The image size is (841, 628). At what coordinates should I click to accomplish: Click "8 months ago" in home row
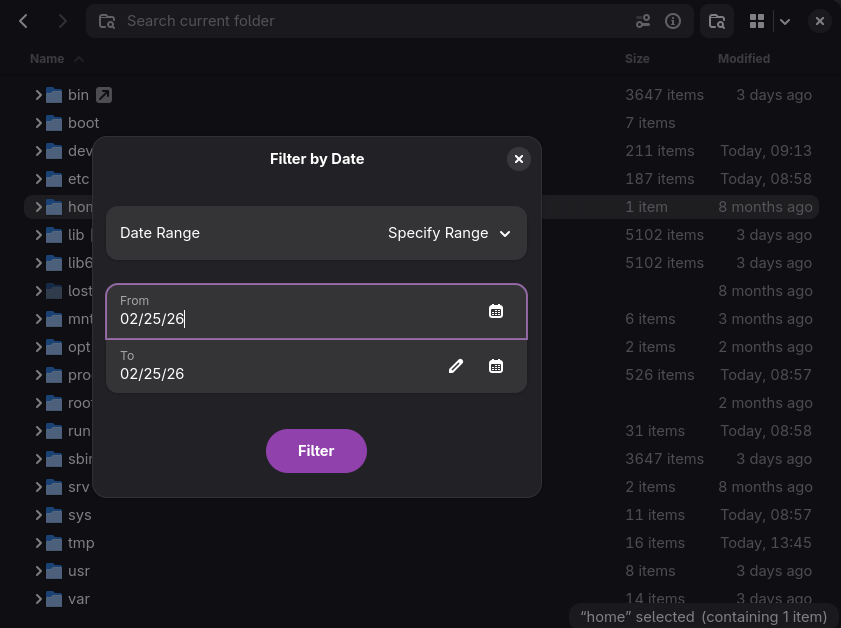(765, 206)
